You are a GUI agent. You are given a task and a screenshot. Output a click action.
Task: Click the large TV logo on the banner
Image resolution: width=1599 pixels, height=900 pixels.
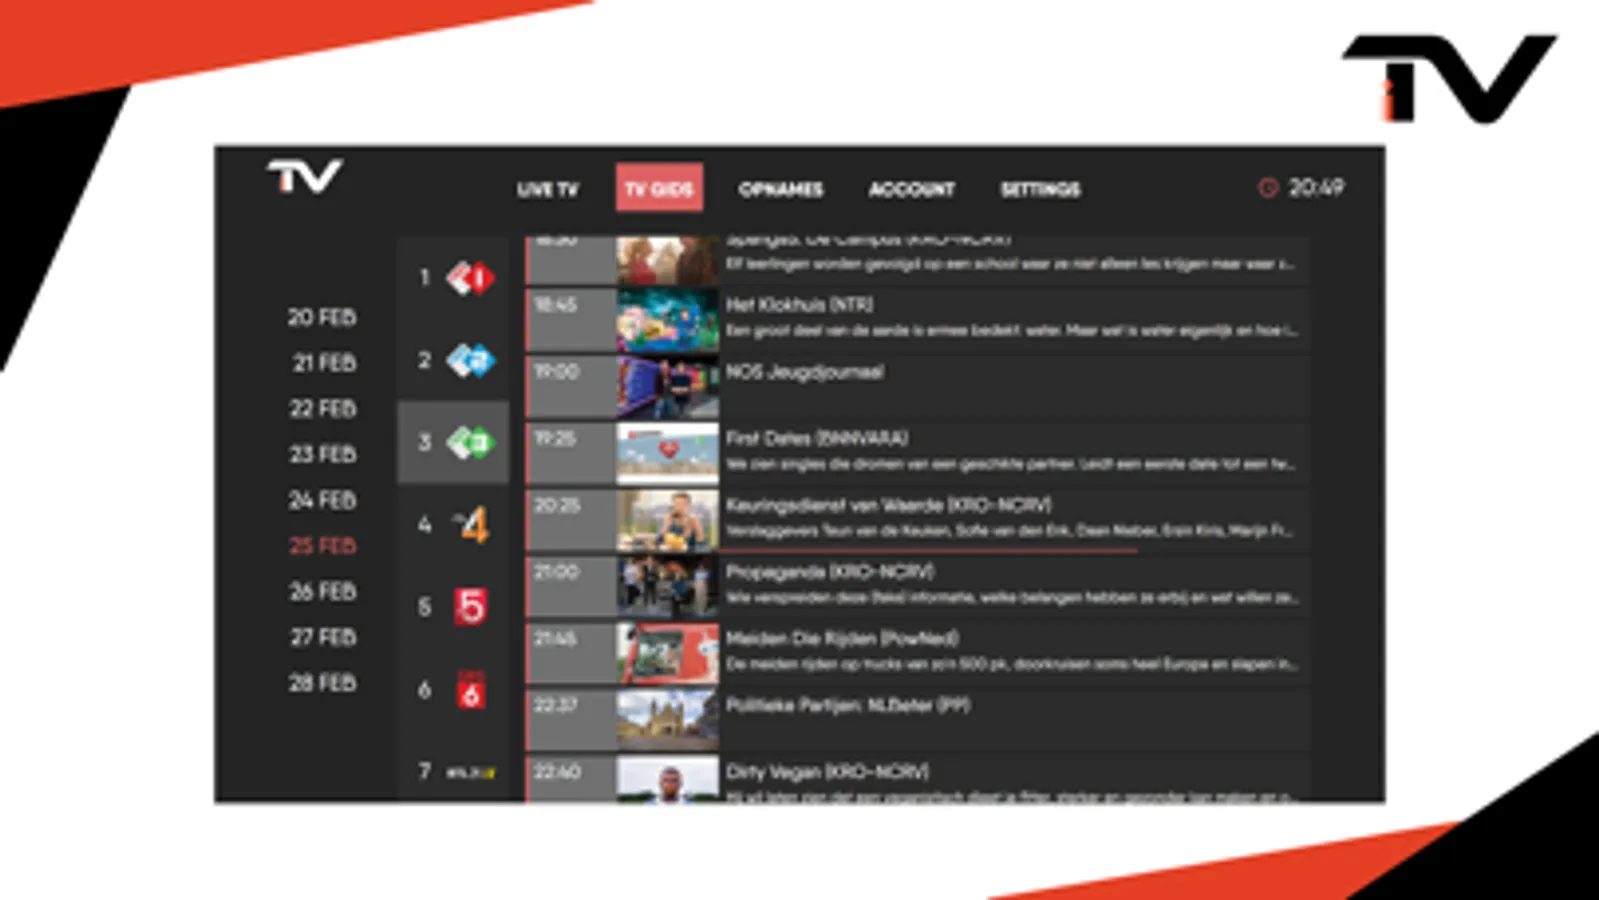click(1450, 78)
